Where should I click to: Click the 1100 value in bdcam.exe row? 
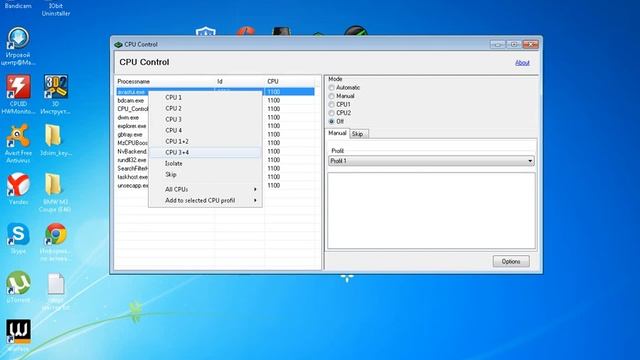click(273, 100)
